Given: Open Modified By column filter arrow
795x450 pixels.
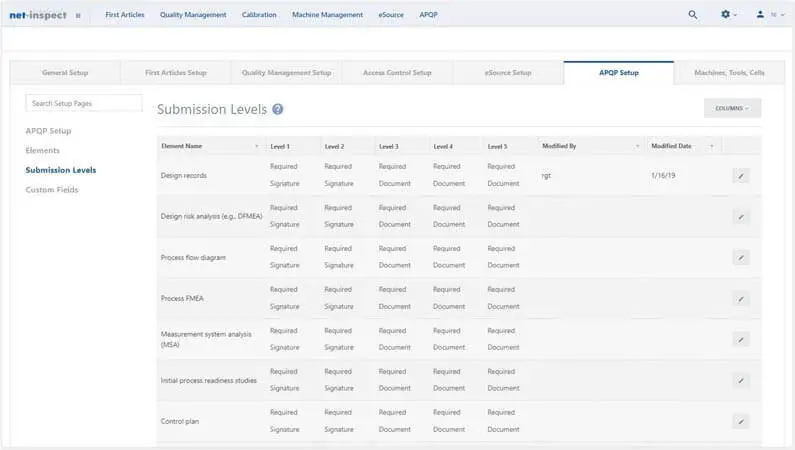Looking at the screenshot, I should point(637,146).
